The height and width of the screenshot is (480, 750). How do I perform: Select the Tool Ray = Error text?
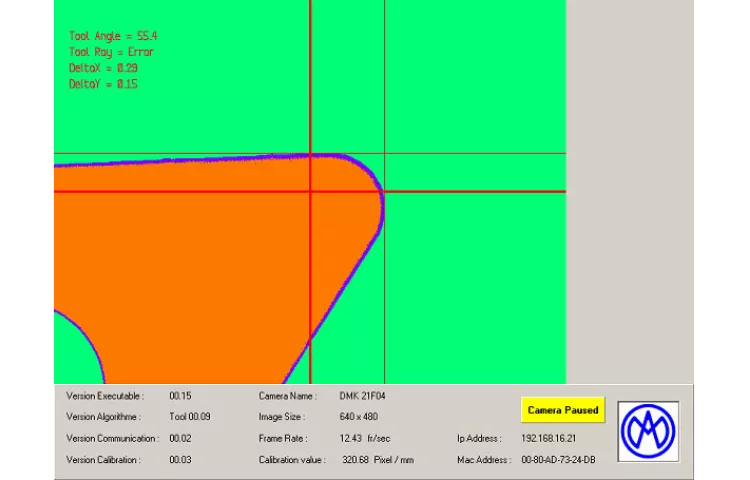[x=111, y=52]
